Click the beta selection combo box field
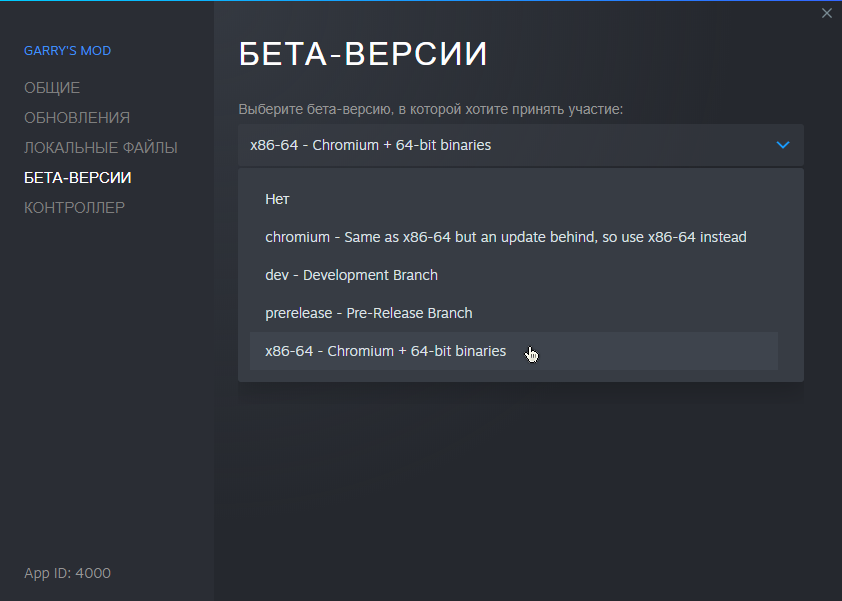Viewport: 842px width, 601px height. pos(500,145)
